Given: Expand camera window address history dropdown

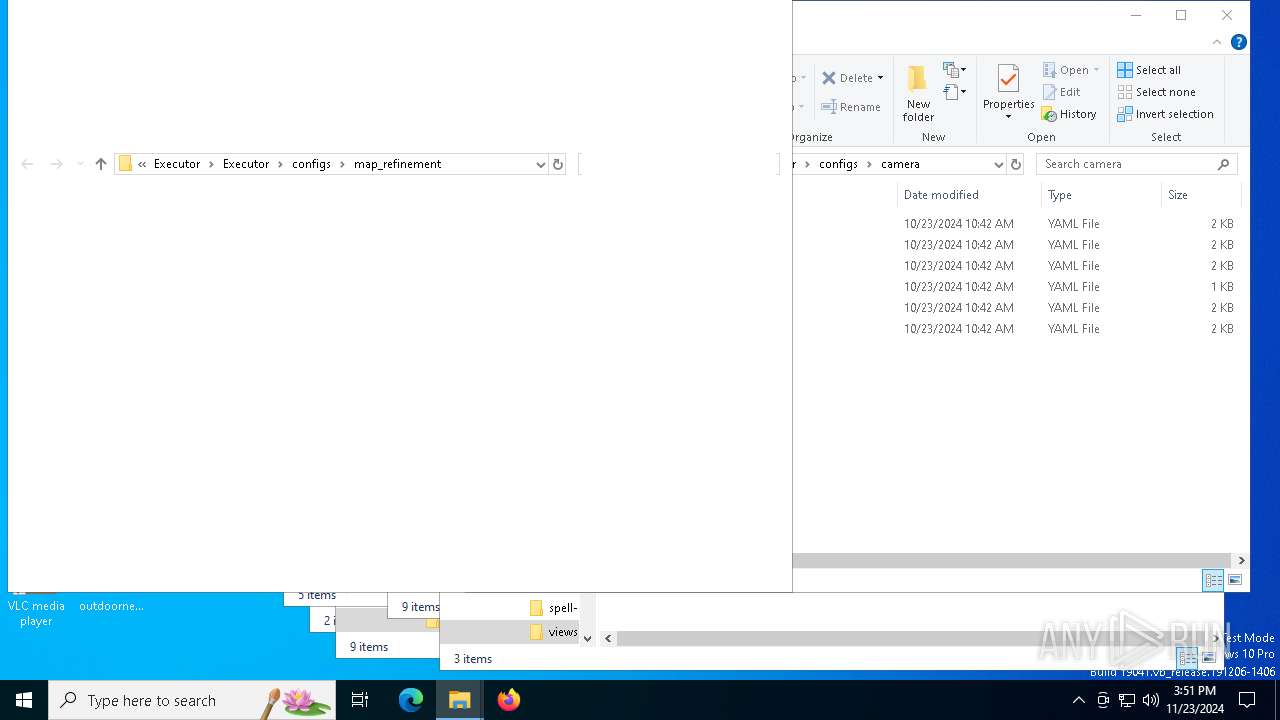Looking at the screenshot, I should click(998, 164).
